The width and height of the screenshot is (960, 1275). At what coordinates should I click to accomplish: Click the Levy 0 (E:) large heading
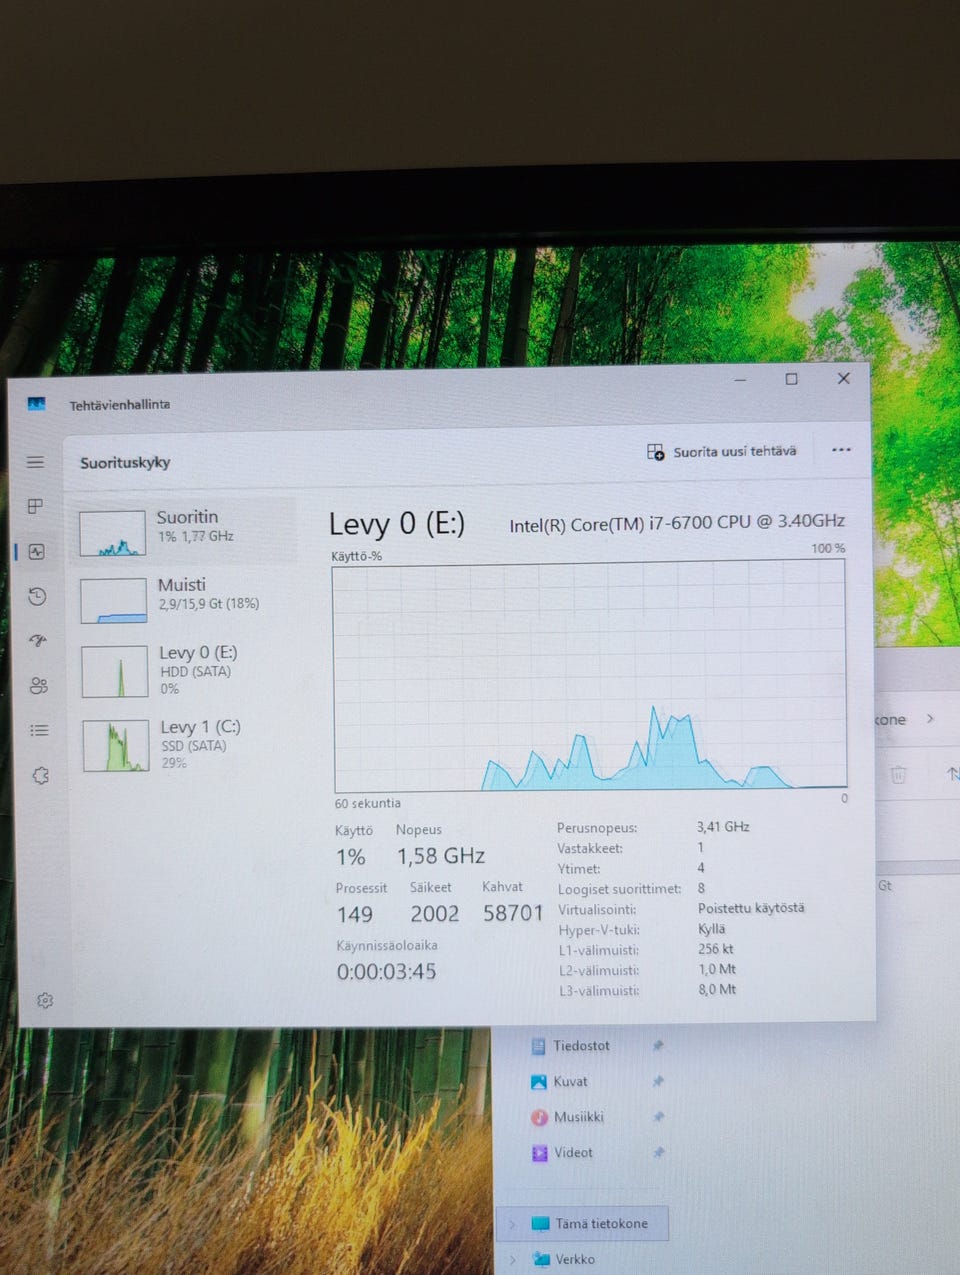397,523
